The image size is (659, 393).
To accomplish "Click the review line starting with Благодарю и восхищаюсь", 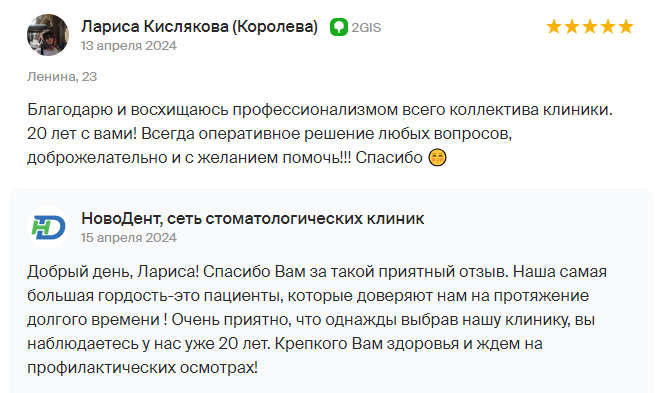I will [320, 110].
